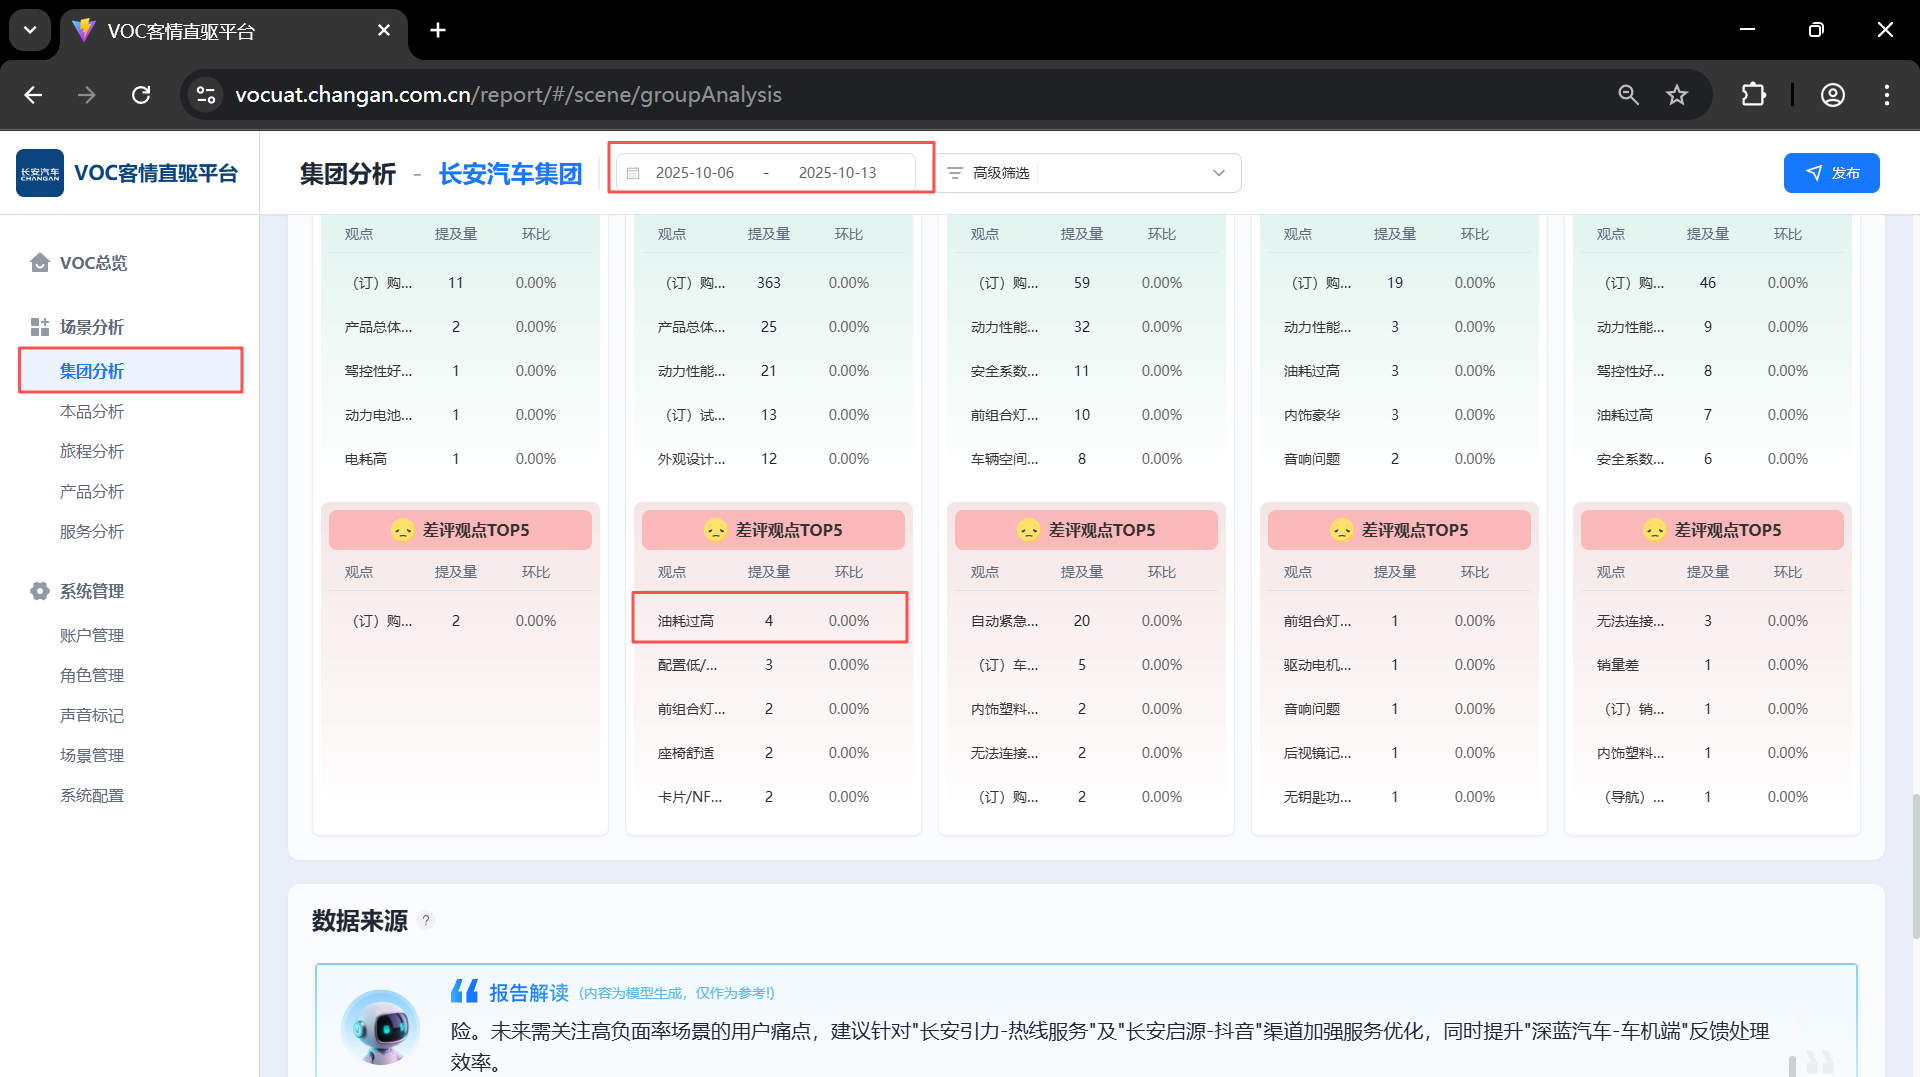Reload the page using the refresh icon
The width and height of the screenshot is (1920, 1077).
tap(141, 95)
